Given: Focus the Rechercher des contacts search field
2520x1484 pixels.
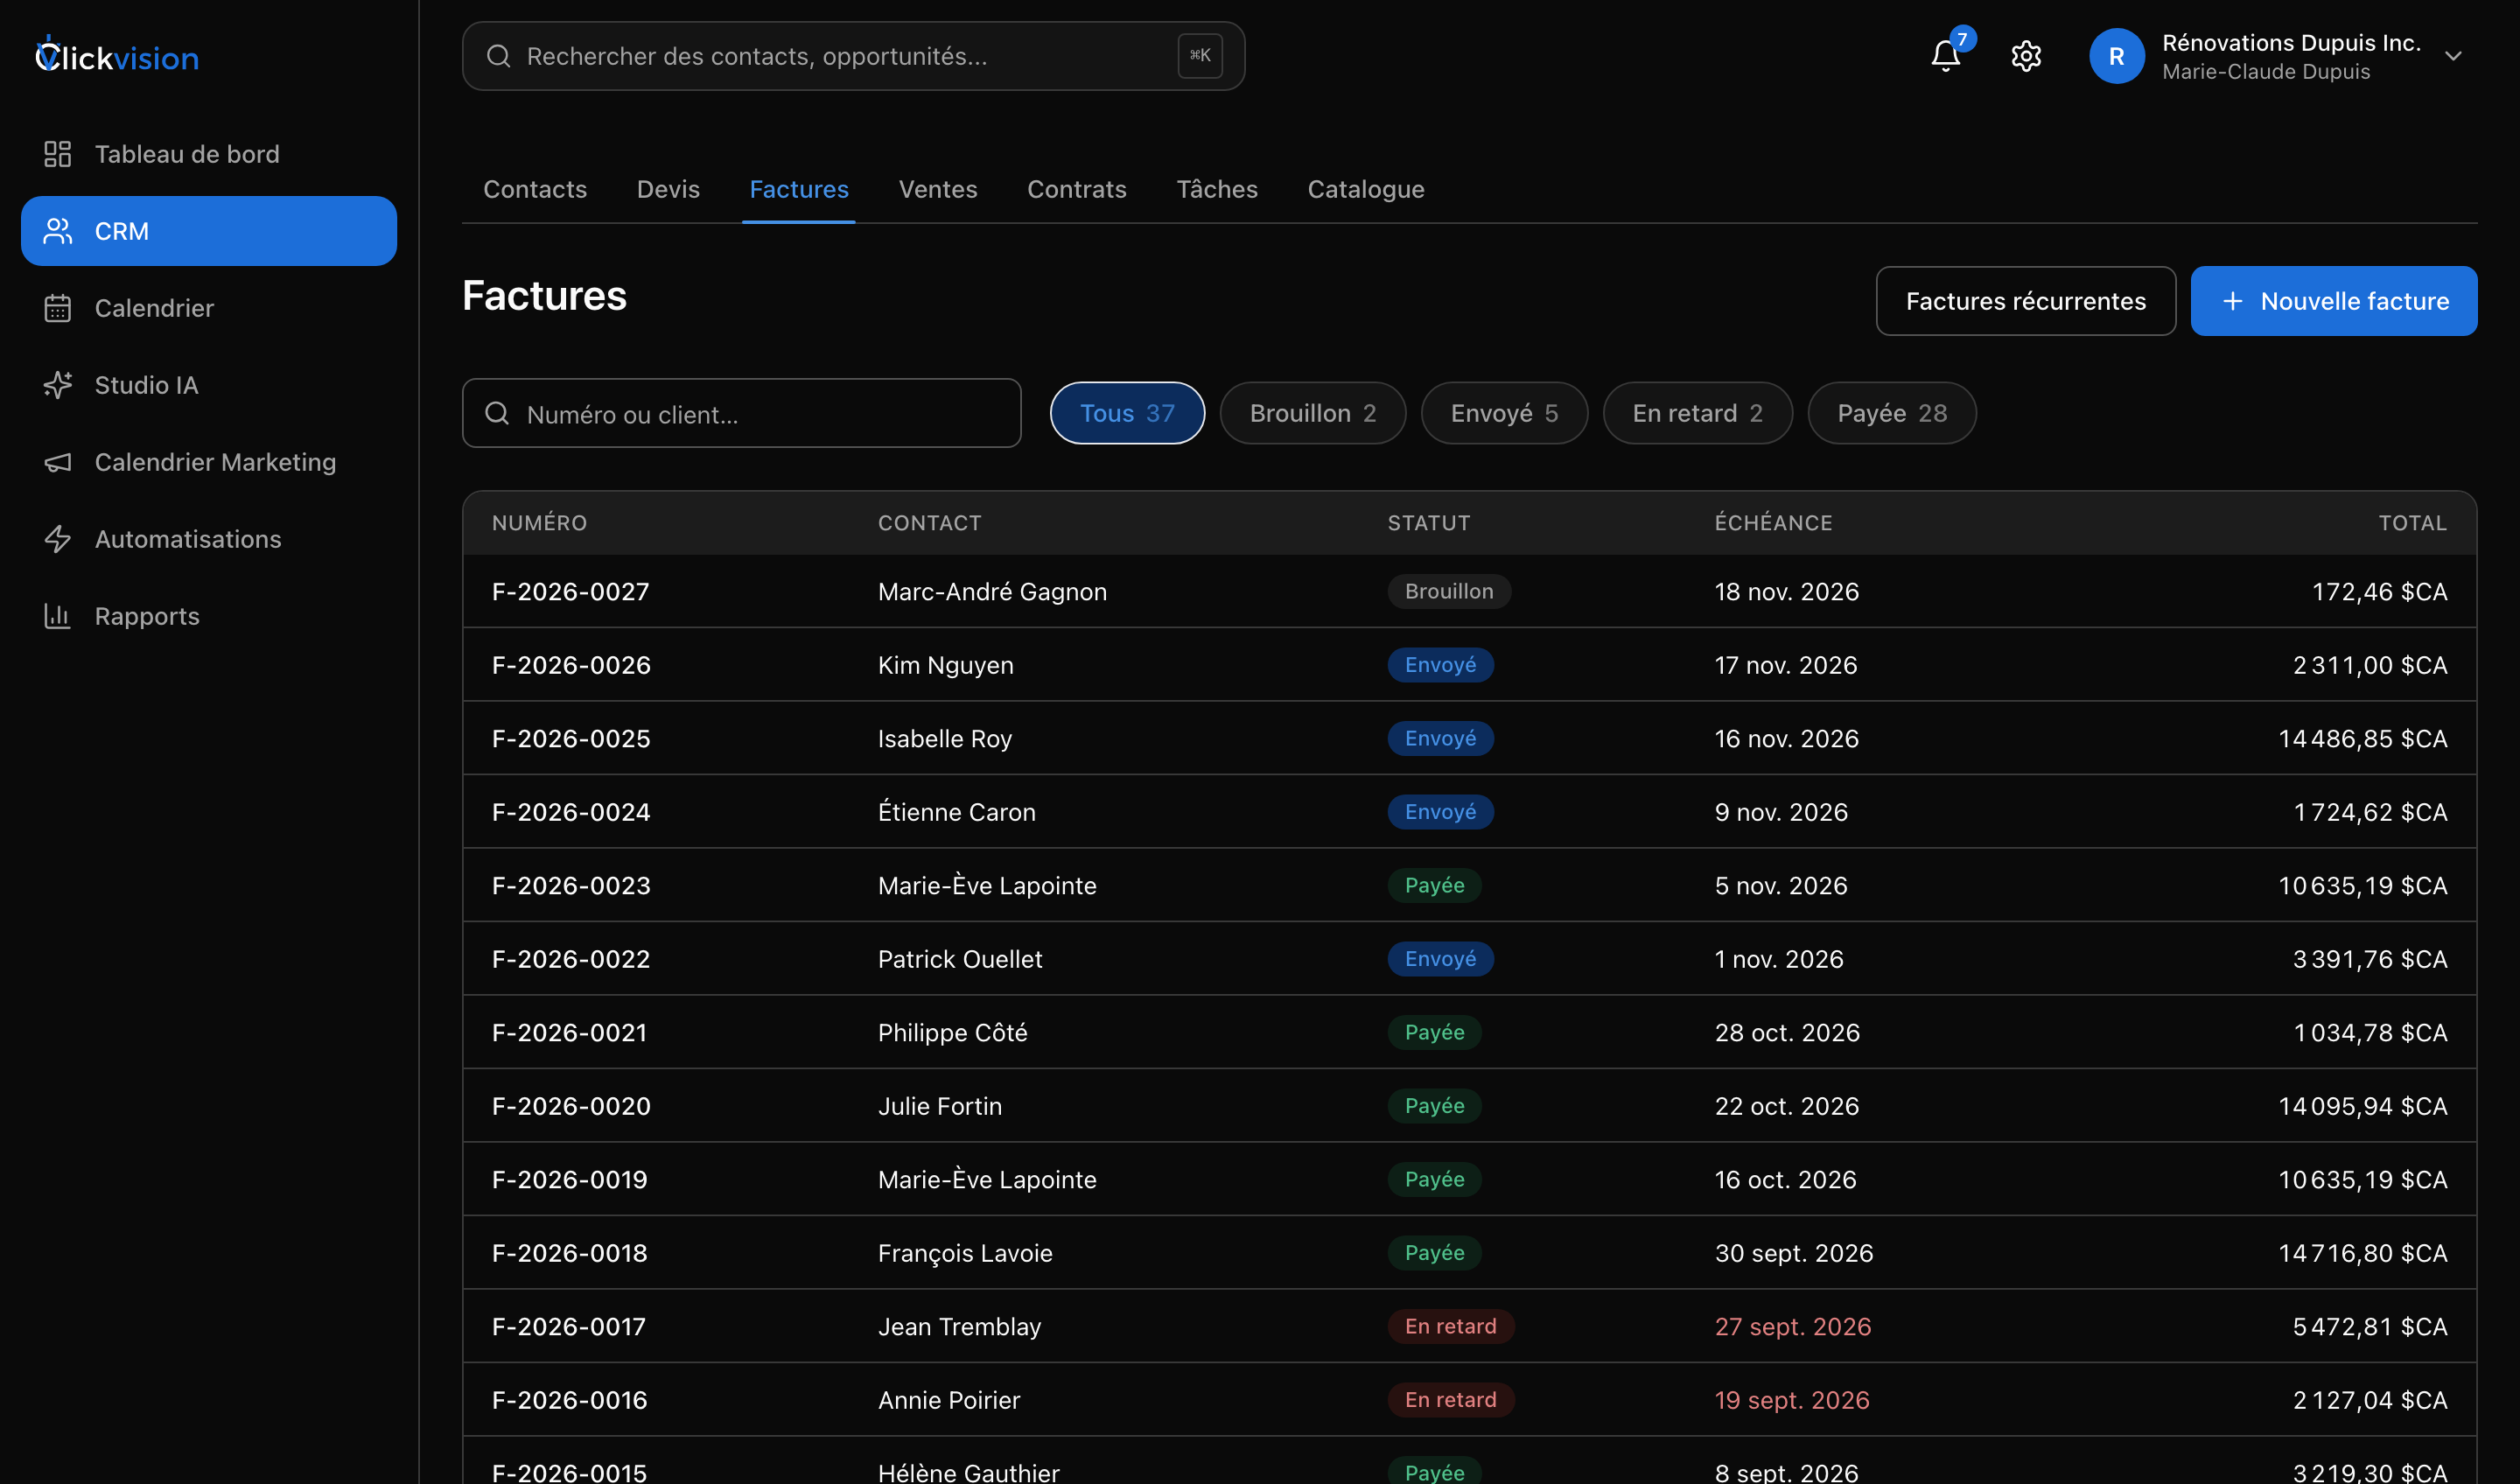Looking at the screenshot, I should click(x=853, y=56).
